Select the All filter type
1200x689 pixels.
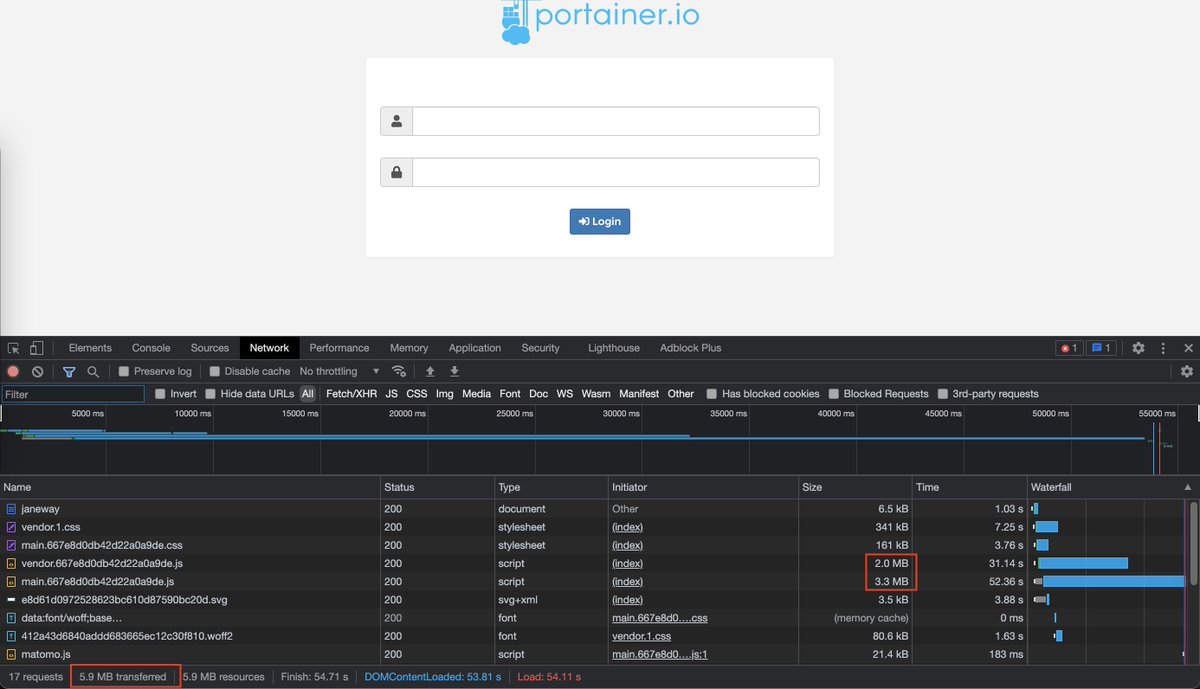(308, 394)
